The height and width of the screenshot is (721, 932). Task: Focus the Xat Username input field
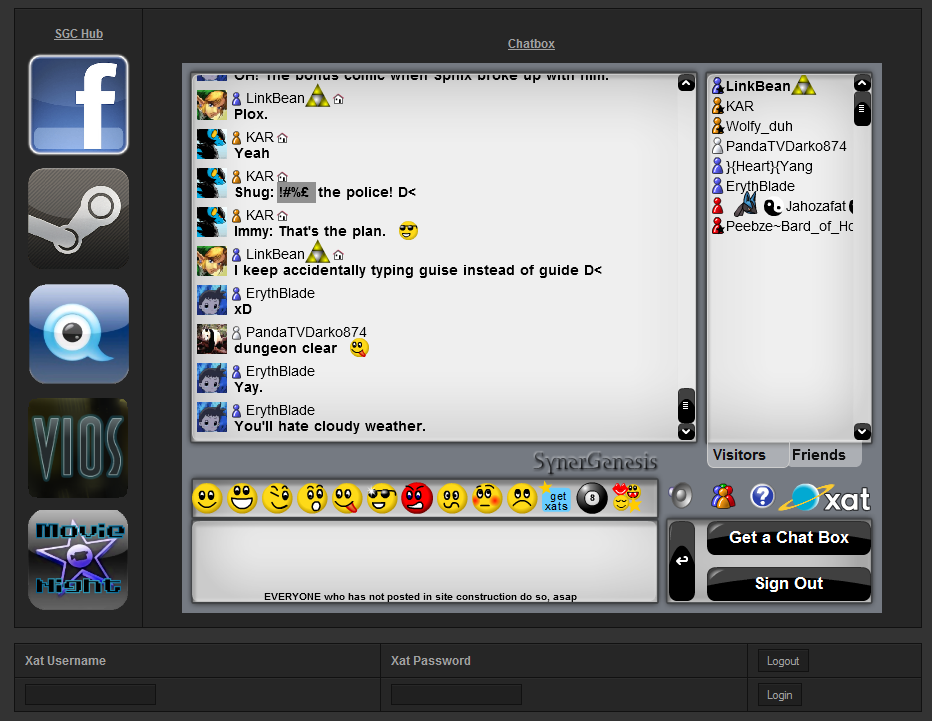point(90,694)
